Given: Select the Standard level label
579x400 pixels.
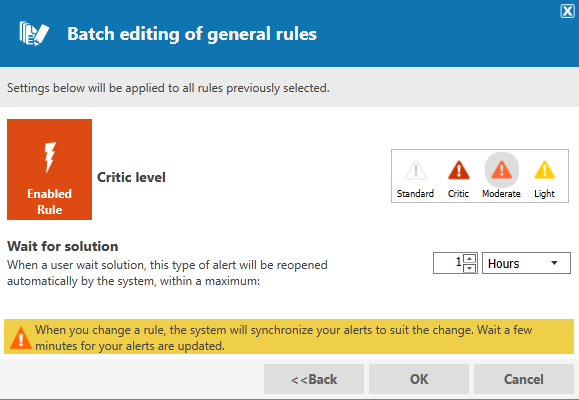Looking at the screenshot, I should pyautogui.click(x=415, y=194).
